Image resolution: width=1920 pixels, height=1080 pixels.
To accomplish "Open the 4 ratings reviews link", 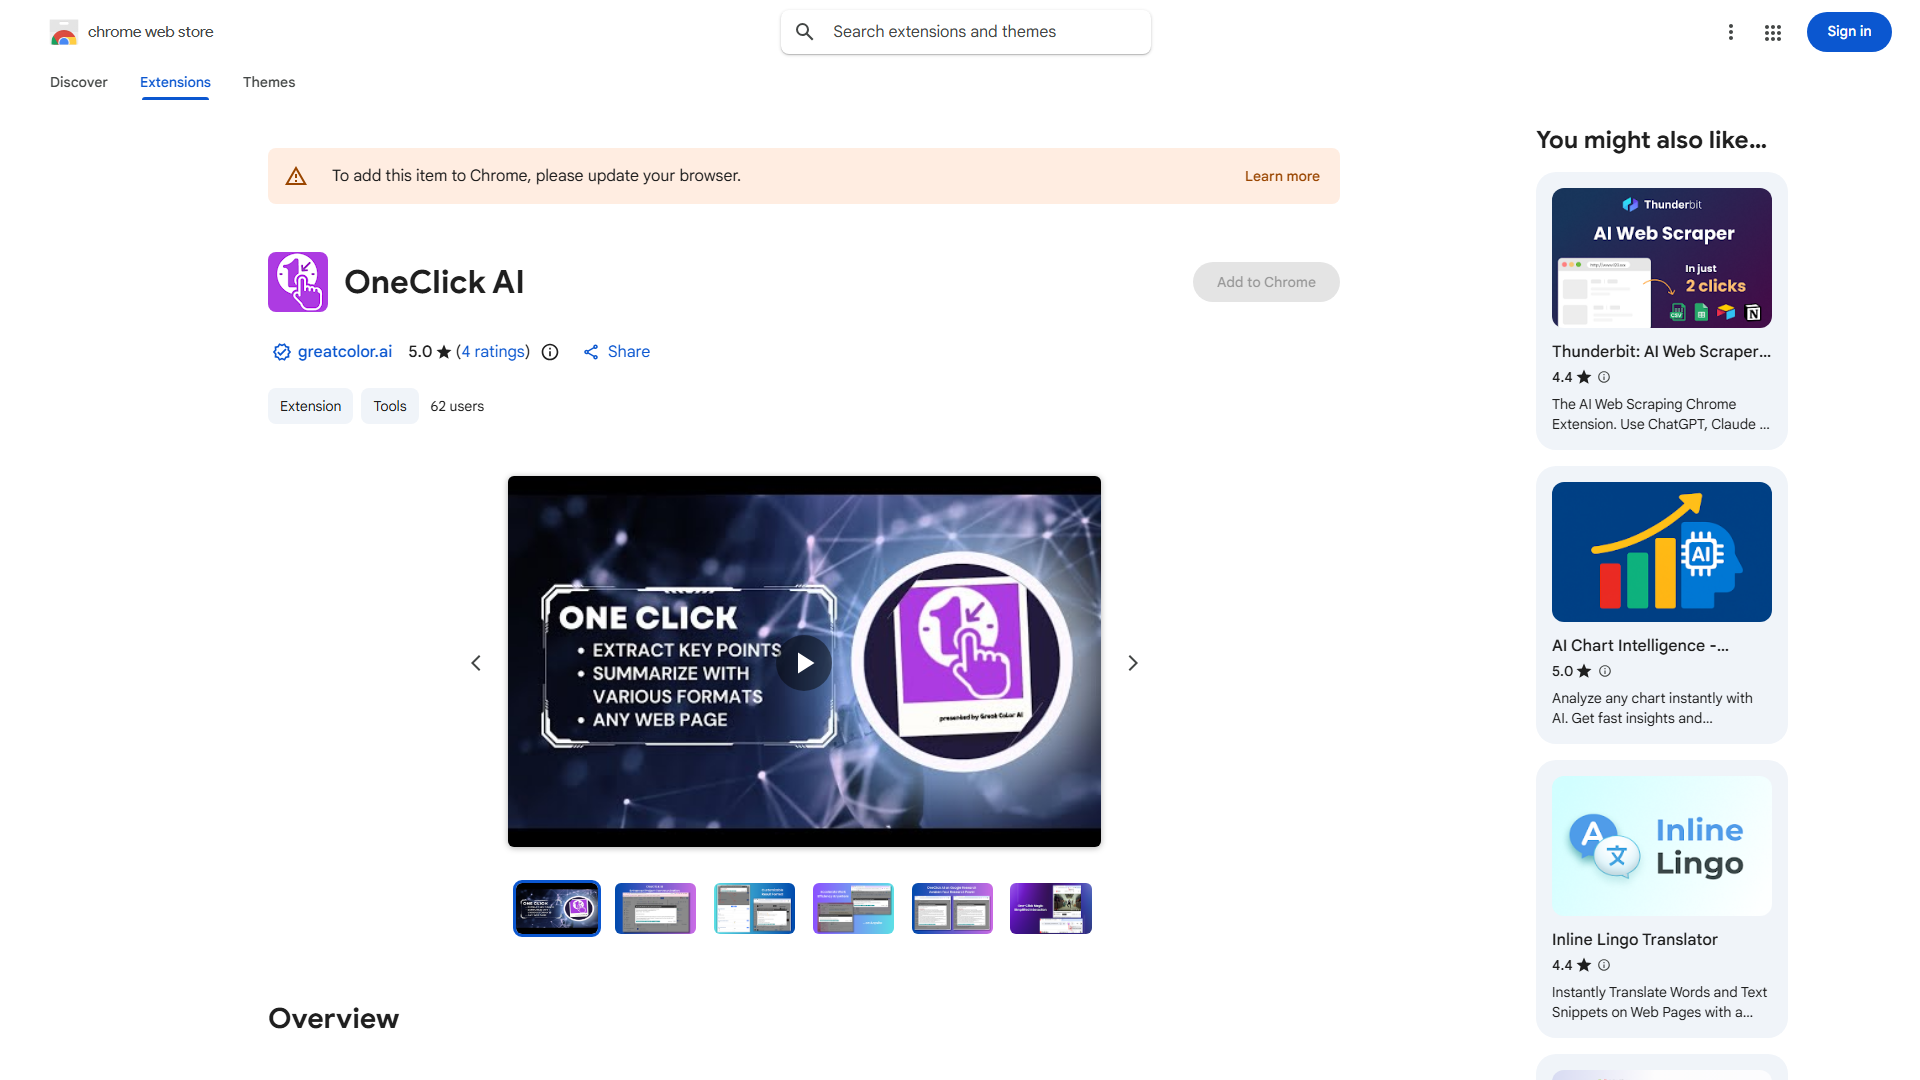I will 493,351.
